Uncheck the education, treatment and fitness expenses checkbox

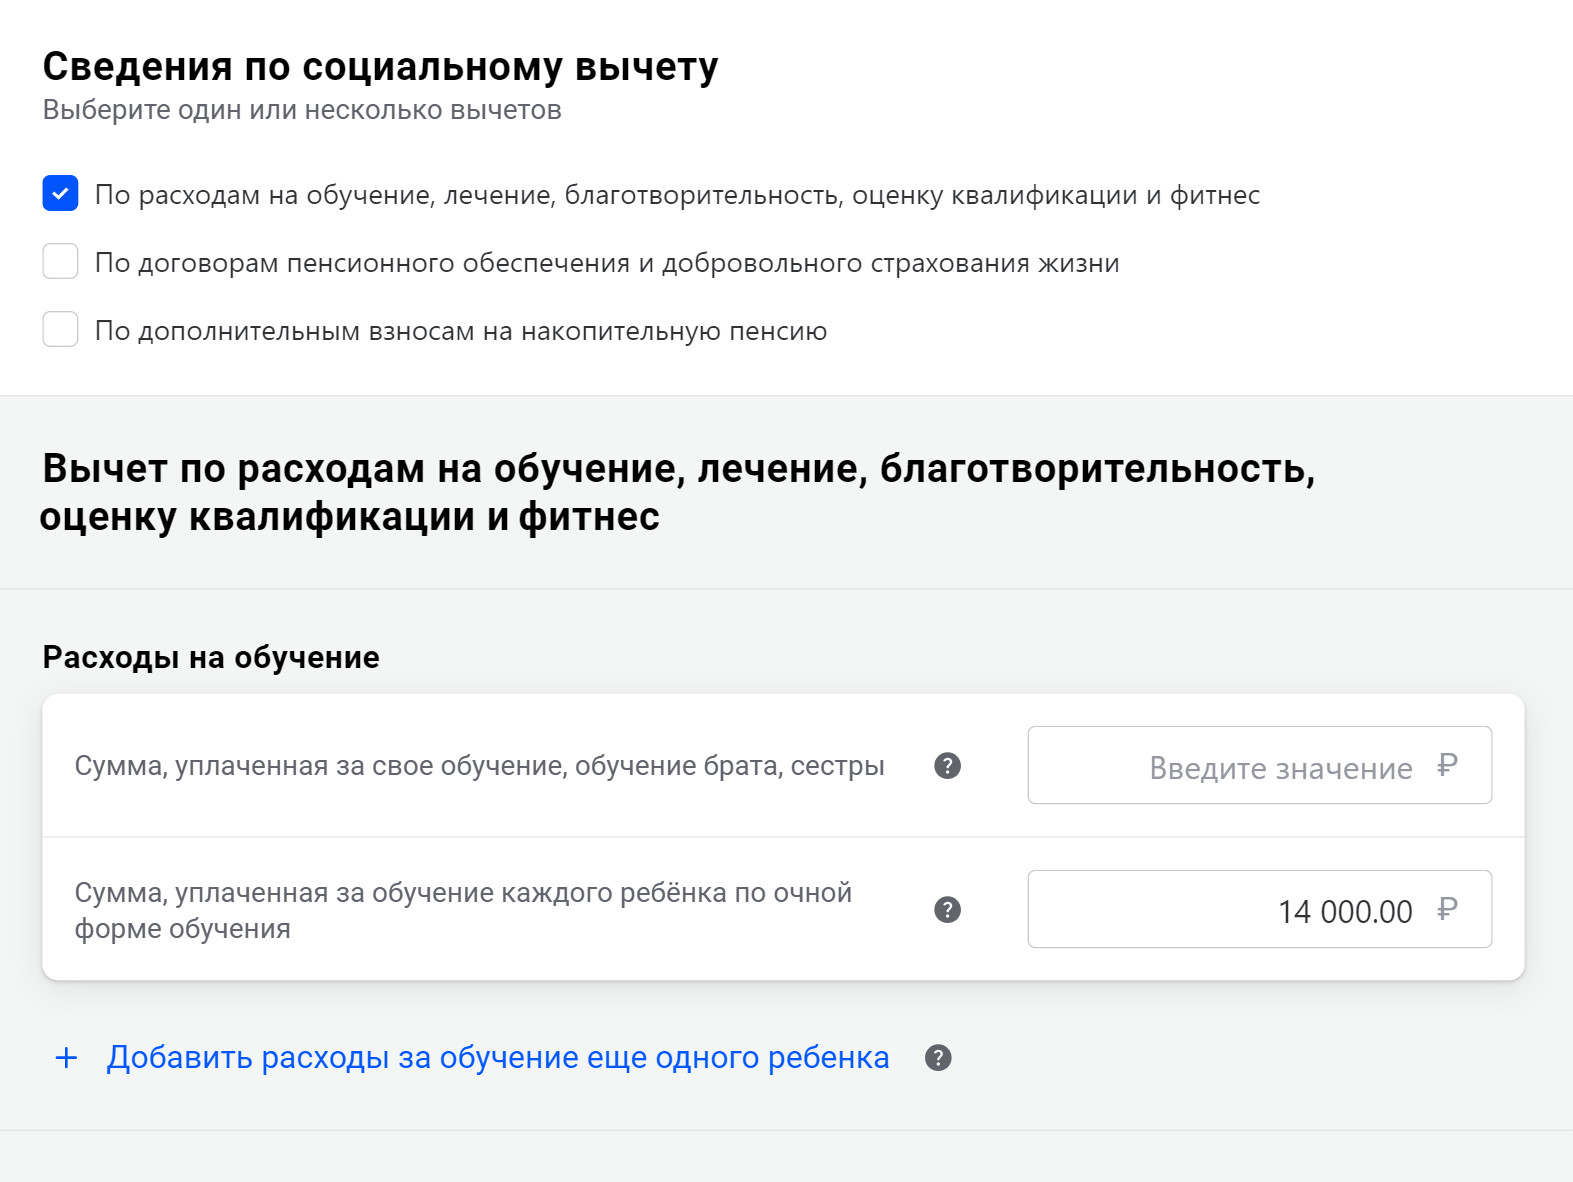(60, 194)
